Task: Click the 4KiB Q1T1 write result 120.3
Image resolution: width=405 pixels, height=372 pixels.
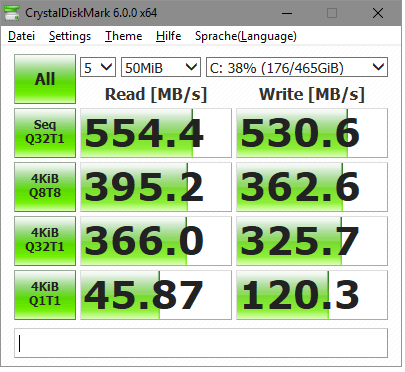Action: click(x=312, y=295)
